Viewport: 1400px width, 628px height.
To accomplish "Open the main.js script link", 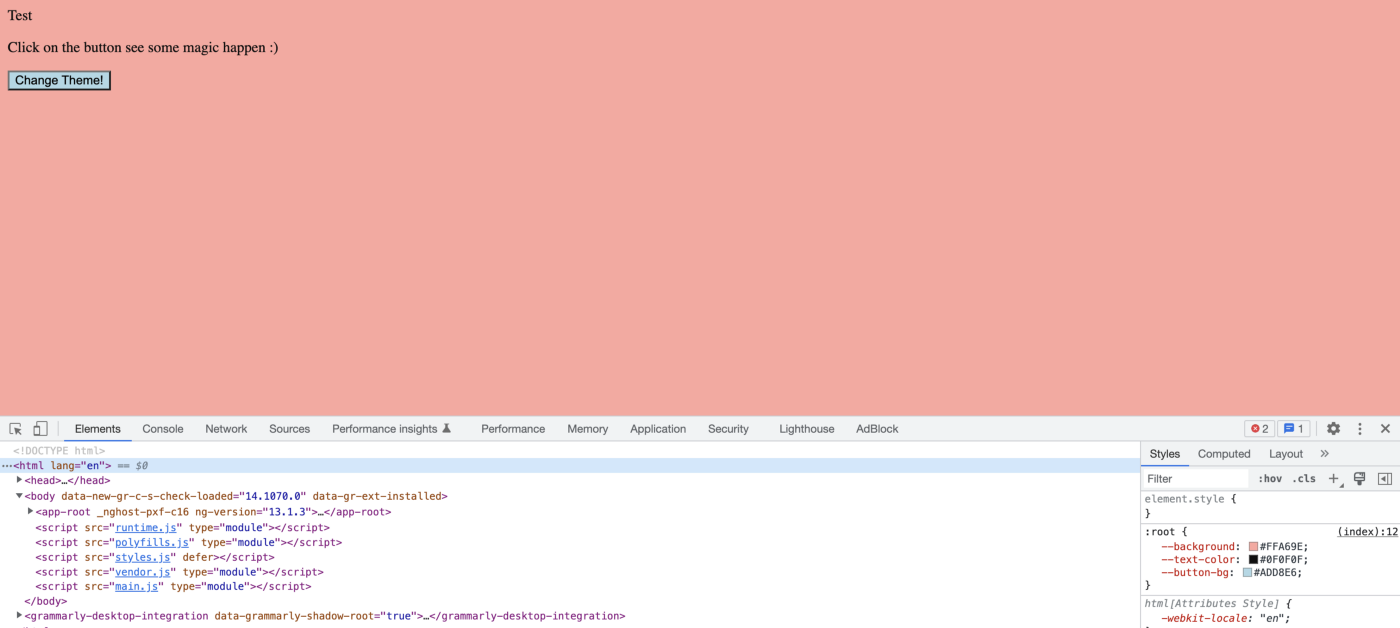I will coord(137,587).
